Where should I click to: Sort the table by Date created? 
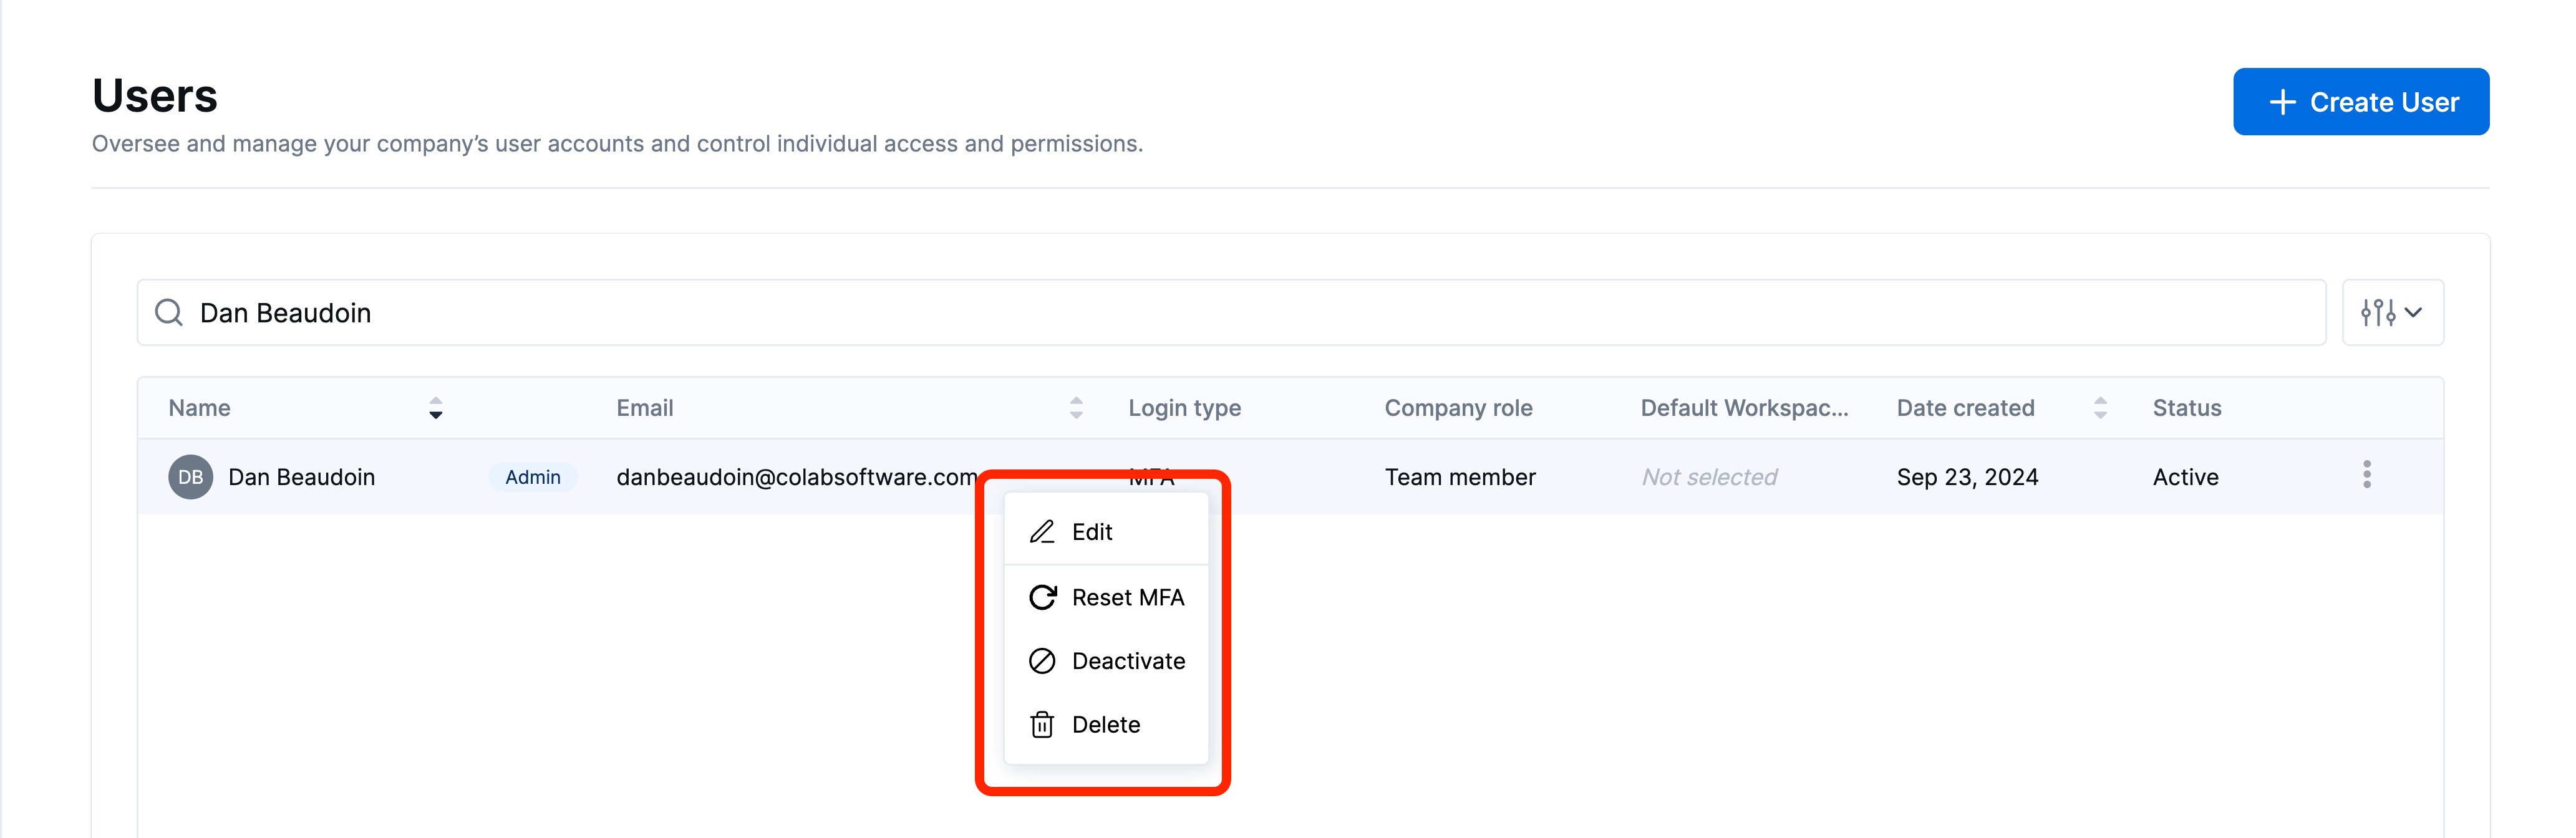2100,408
